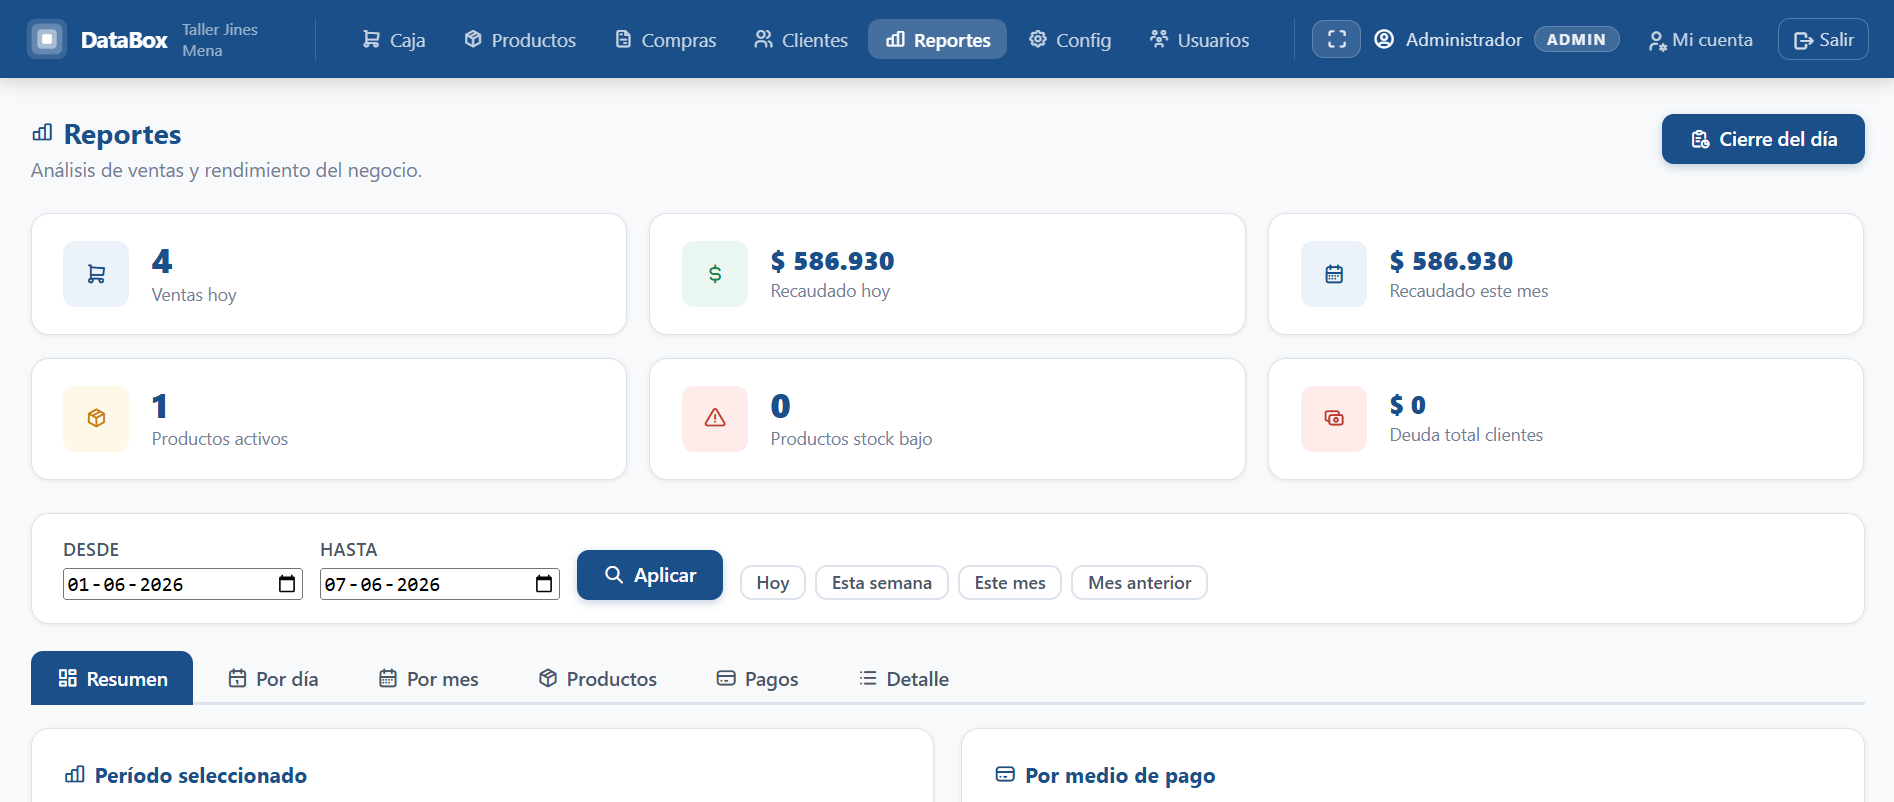
Task: Switch to the Detalle tab
Action: [x=904, y=679]
